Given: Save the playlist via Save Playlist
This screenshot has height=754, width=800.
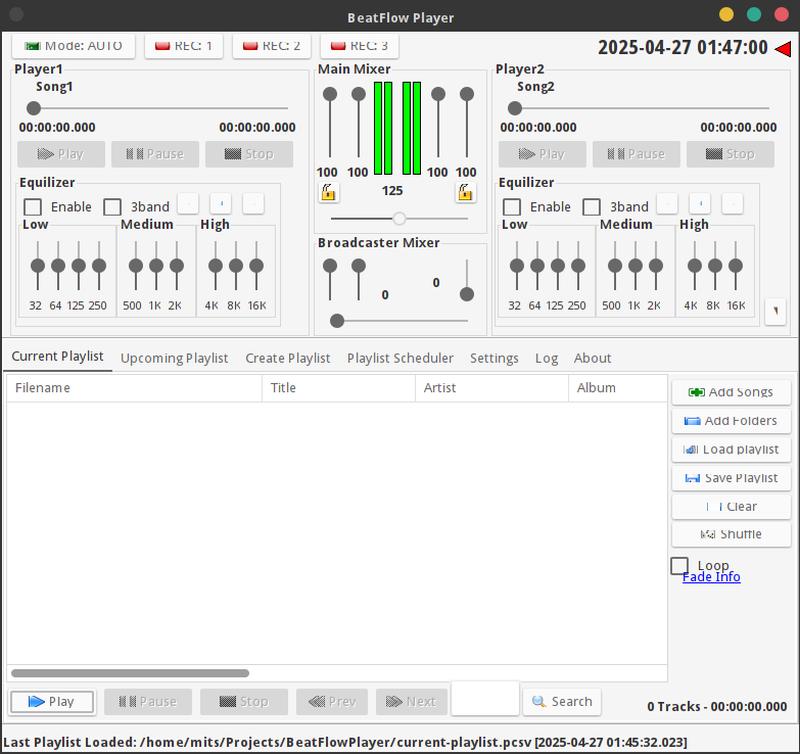Looking at the screenshot, I should [731, 478].
